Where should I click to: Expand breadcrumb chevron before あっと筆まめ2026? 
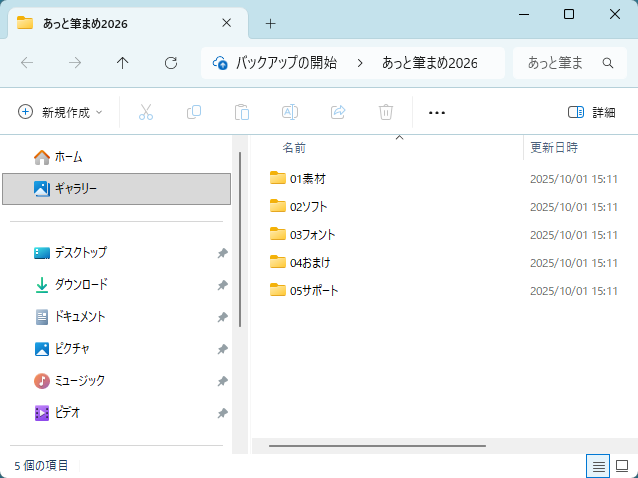coord(360,63)
